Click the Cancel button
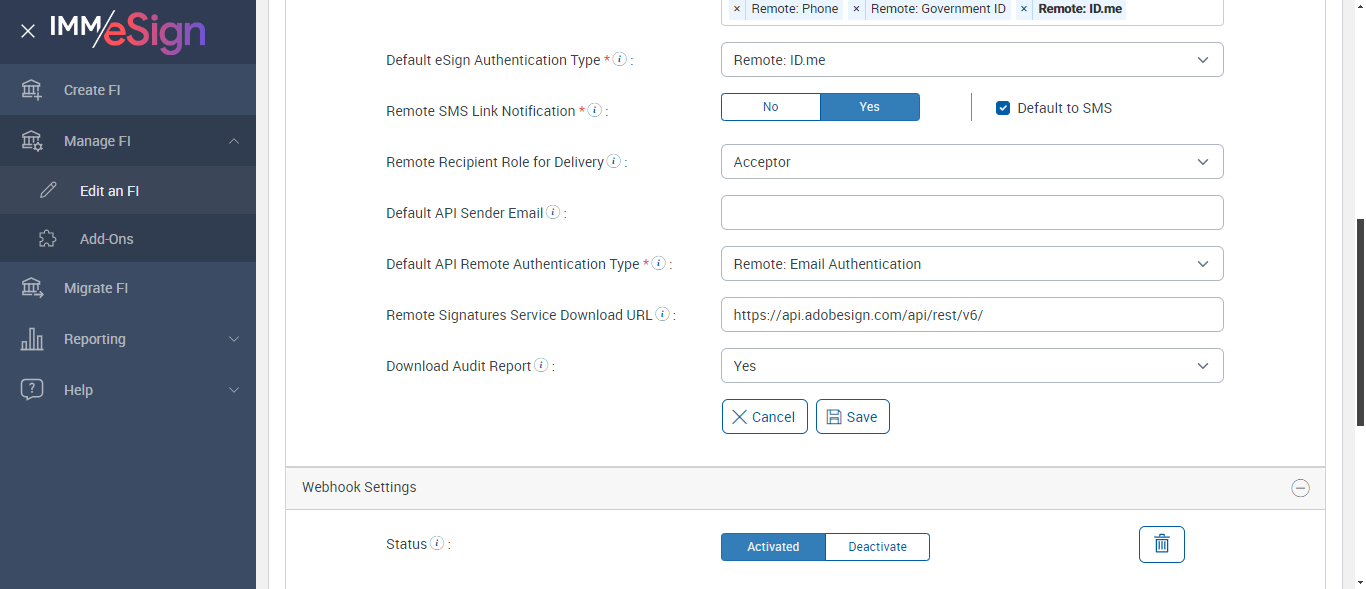This screenshot has height=589, width=1366. pos(764,417)
